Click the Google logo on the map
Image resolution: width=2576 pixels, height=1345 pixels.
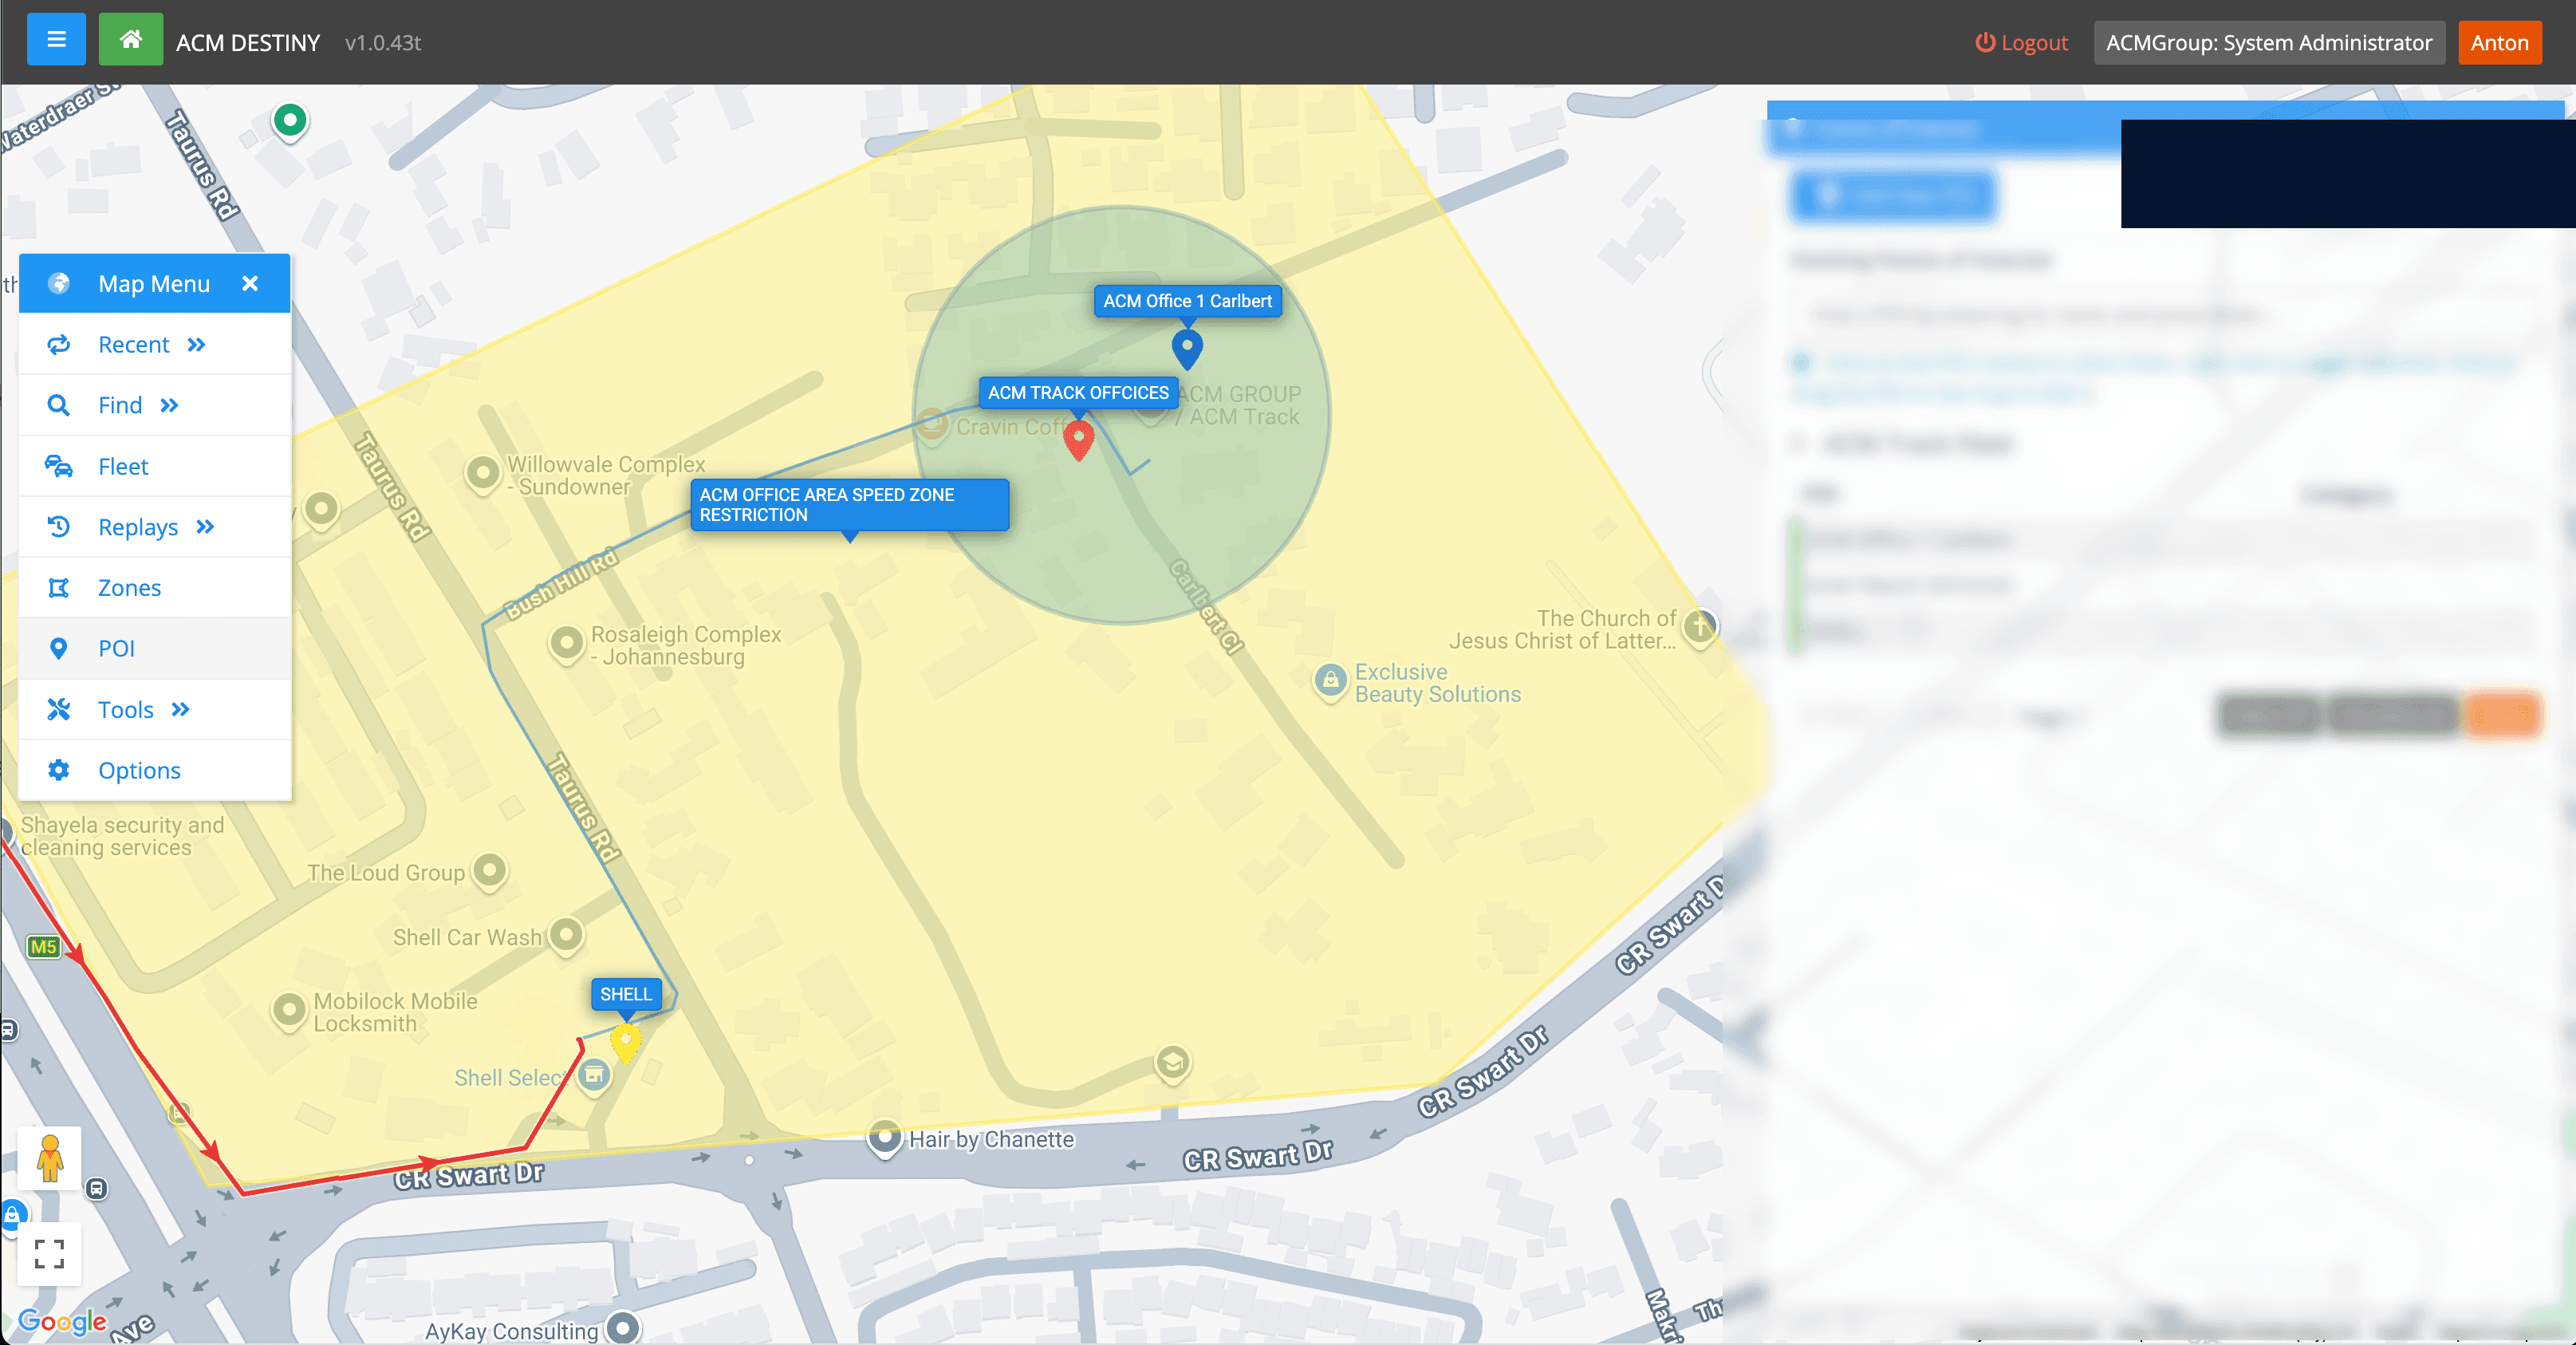pos(62,1321)
